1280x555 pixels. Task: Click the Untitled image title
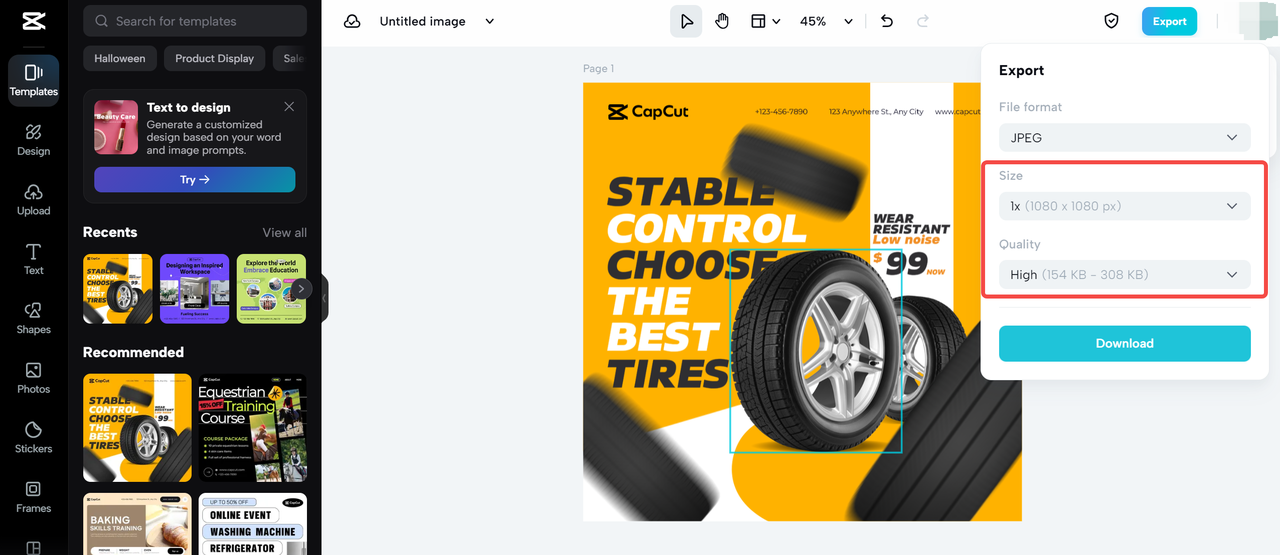coord(422,21)
